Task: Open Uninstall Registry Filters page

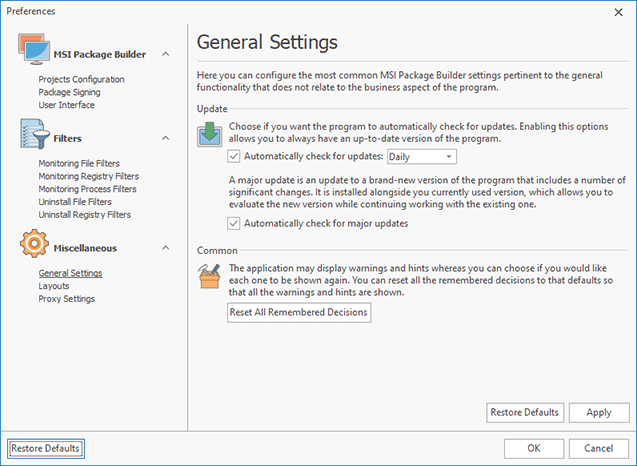Action: pos(84,215)
